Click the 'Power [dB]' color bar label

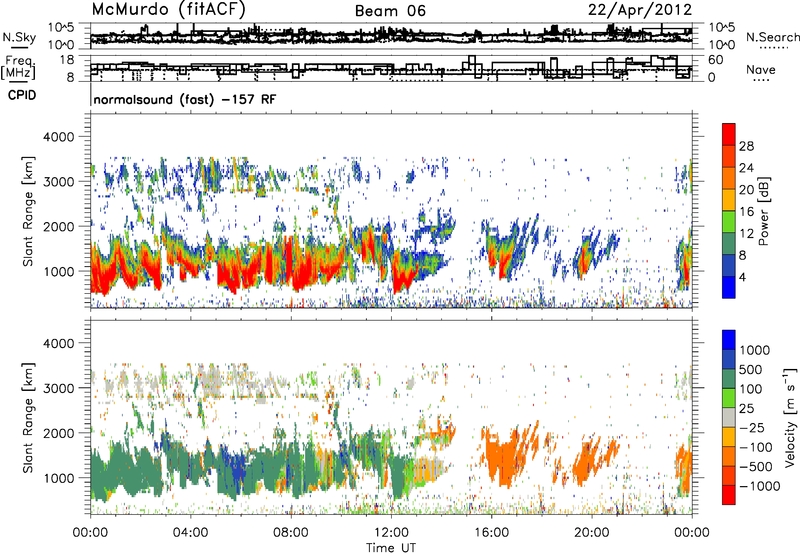tap(764, 211)
